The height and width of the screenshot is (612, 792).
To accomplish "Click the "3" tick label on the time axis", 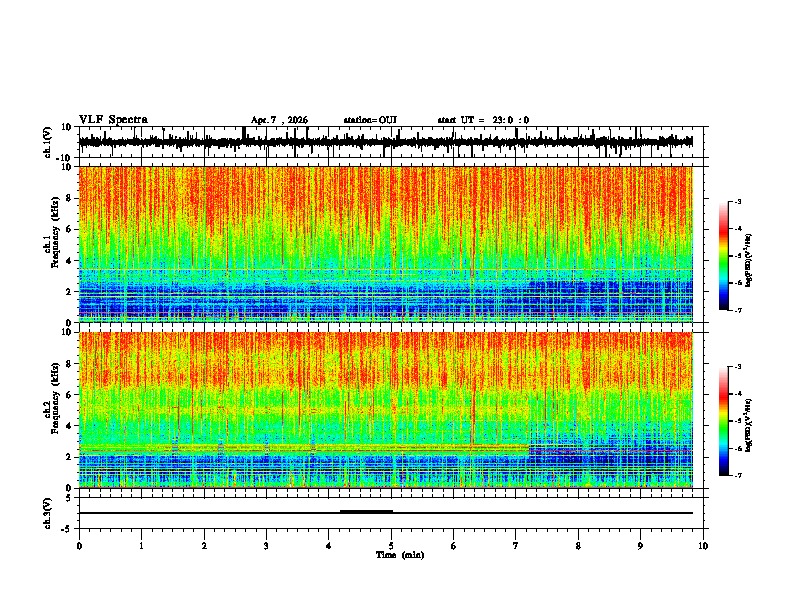I will click(x=266, y=546).
